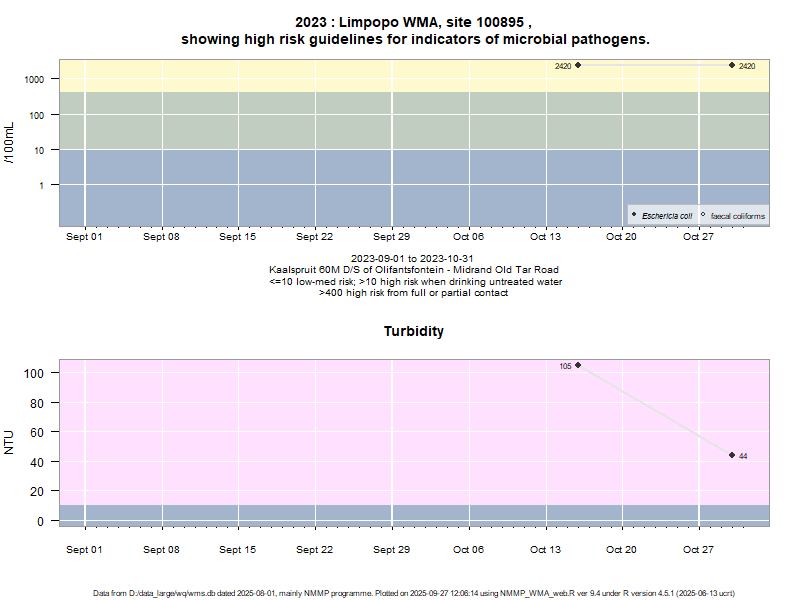Click the blue data source footer text

point(414,593)
